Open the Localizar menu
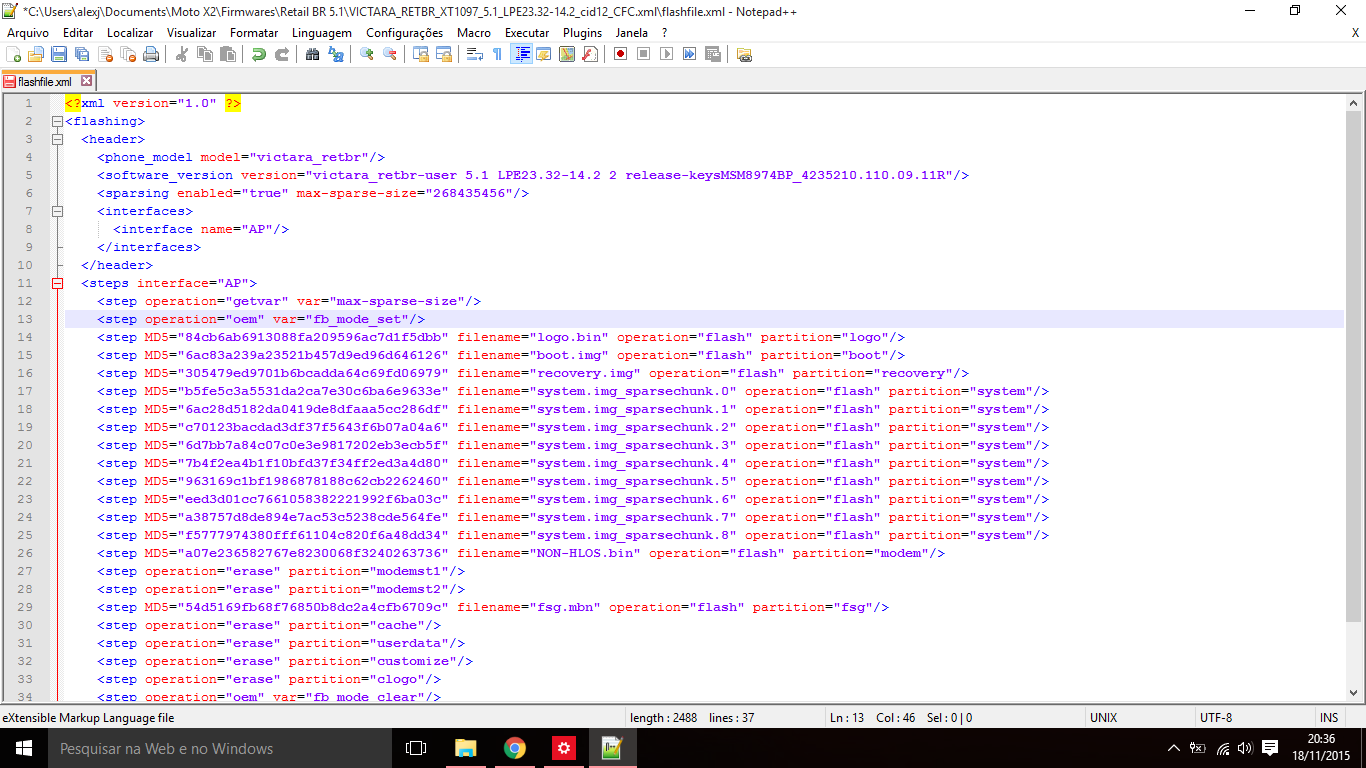This screenshot has height=768, width=1366. click(x=130, y=33)
